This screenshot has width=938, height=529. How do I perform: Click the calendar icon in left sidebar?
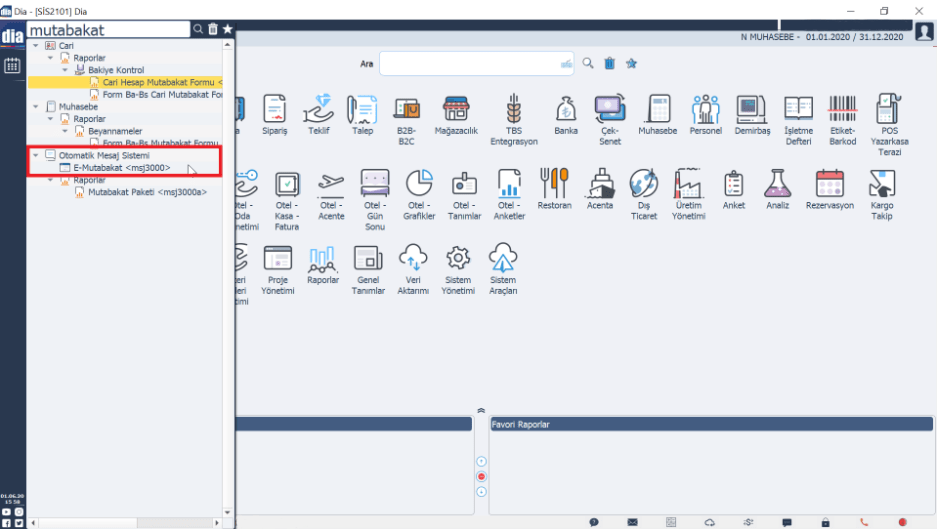coord(12,66)
